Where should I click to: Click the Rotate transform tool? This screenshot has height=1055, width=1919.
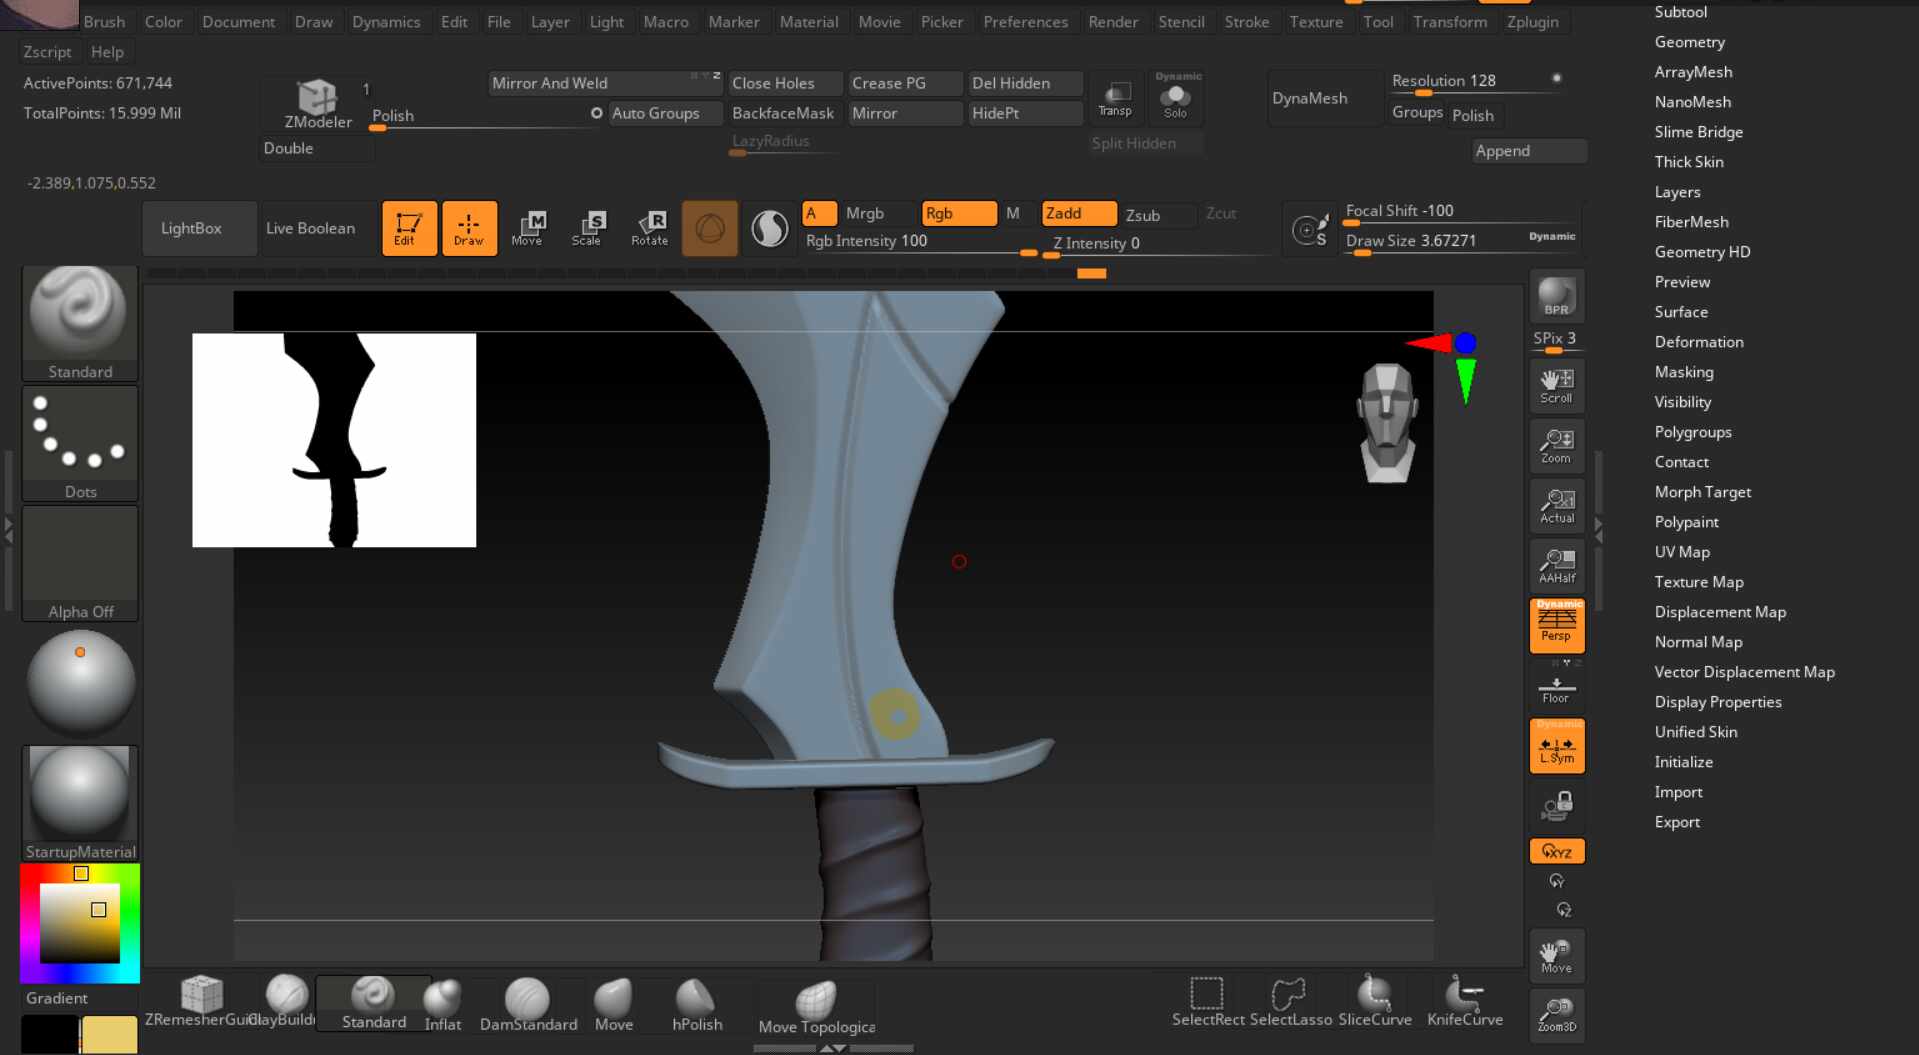pos(649,228)
